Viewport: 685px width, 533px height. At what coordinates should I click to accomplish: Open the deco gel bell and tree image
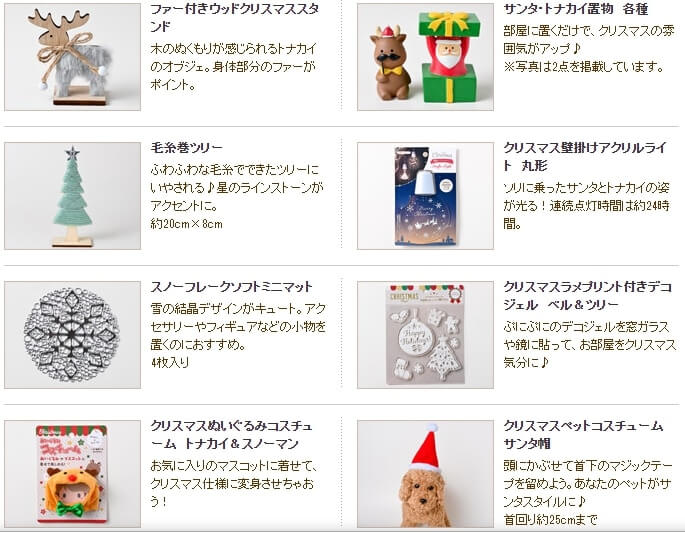(x=425, y=335)
